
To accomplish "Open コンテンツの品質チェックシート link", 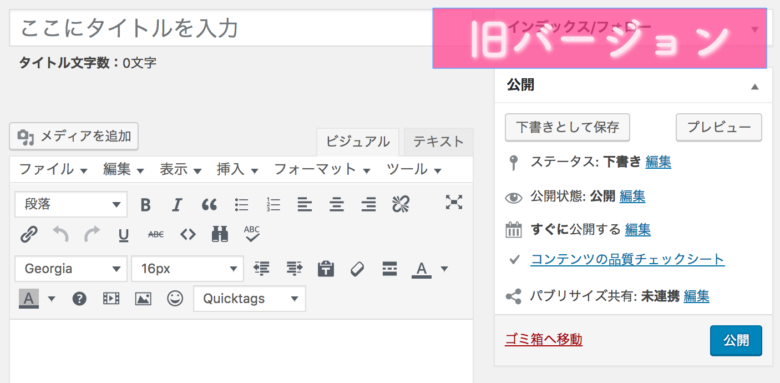I will pos(627,259).
